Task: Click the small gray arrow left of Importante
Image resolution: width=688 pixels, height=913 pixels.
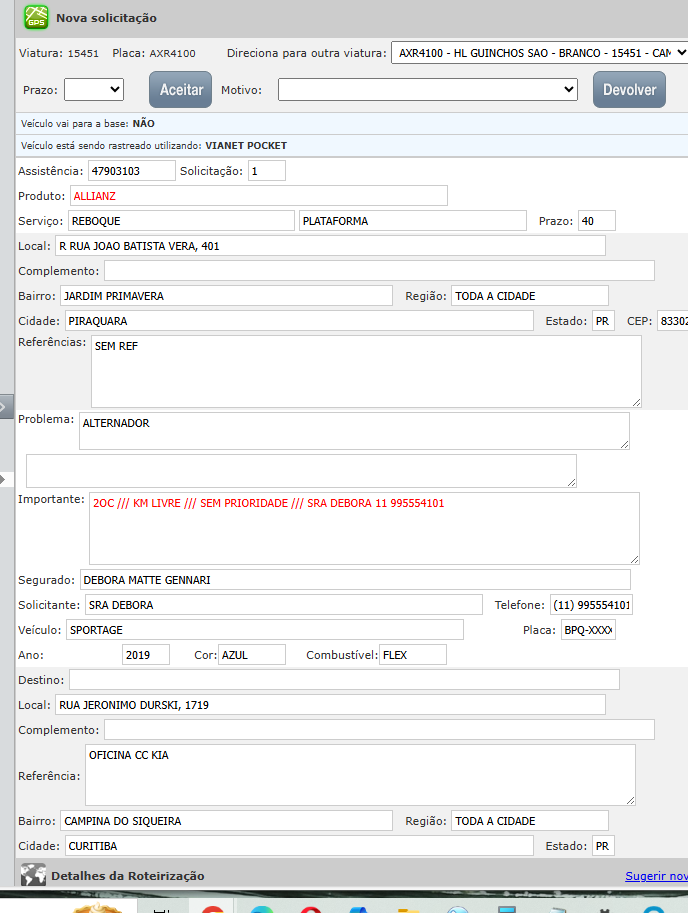Action: [x=5, y=479]
